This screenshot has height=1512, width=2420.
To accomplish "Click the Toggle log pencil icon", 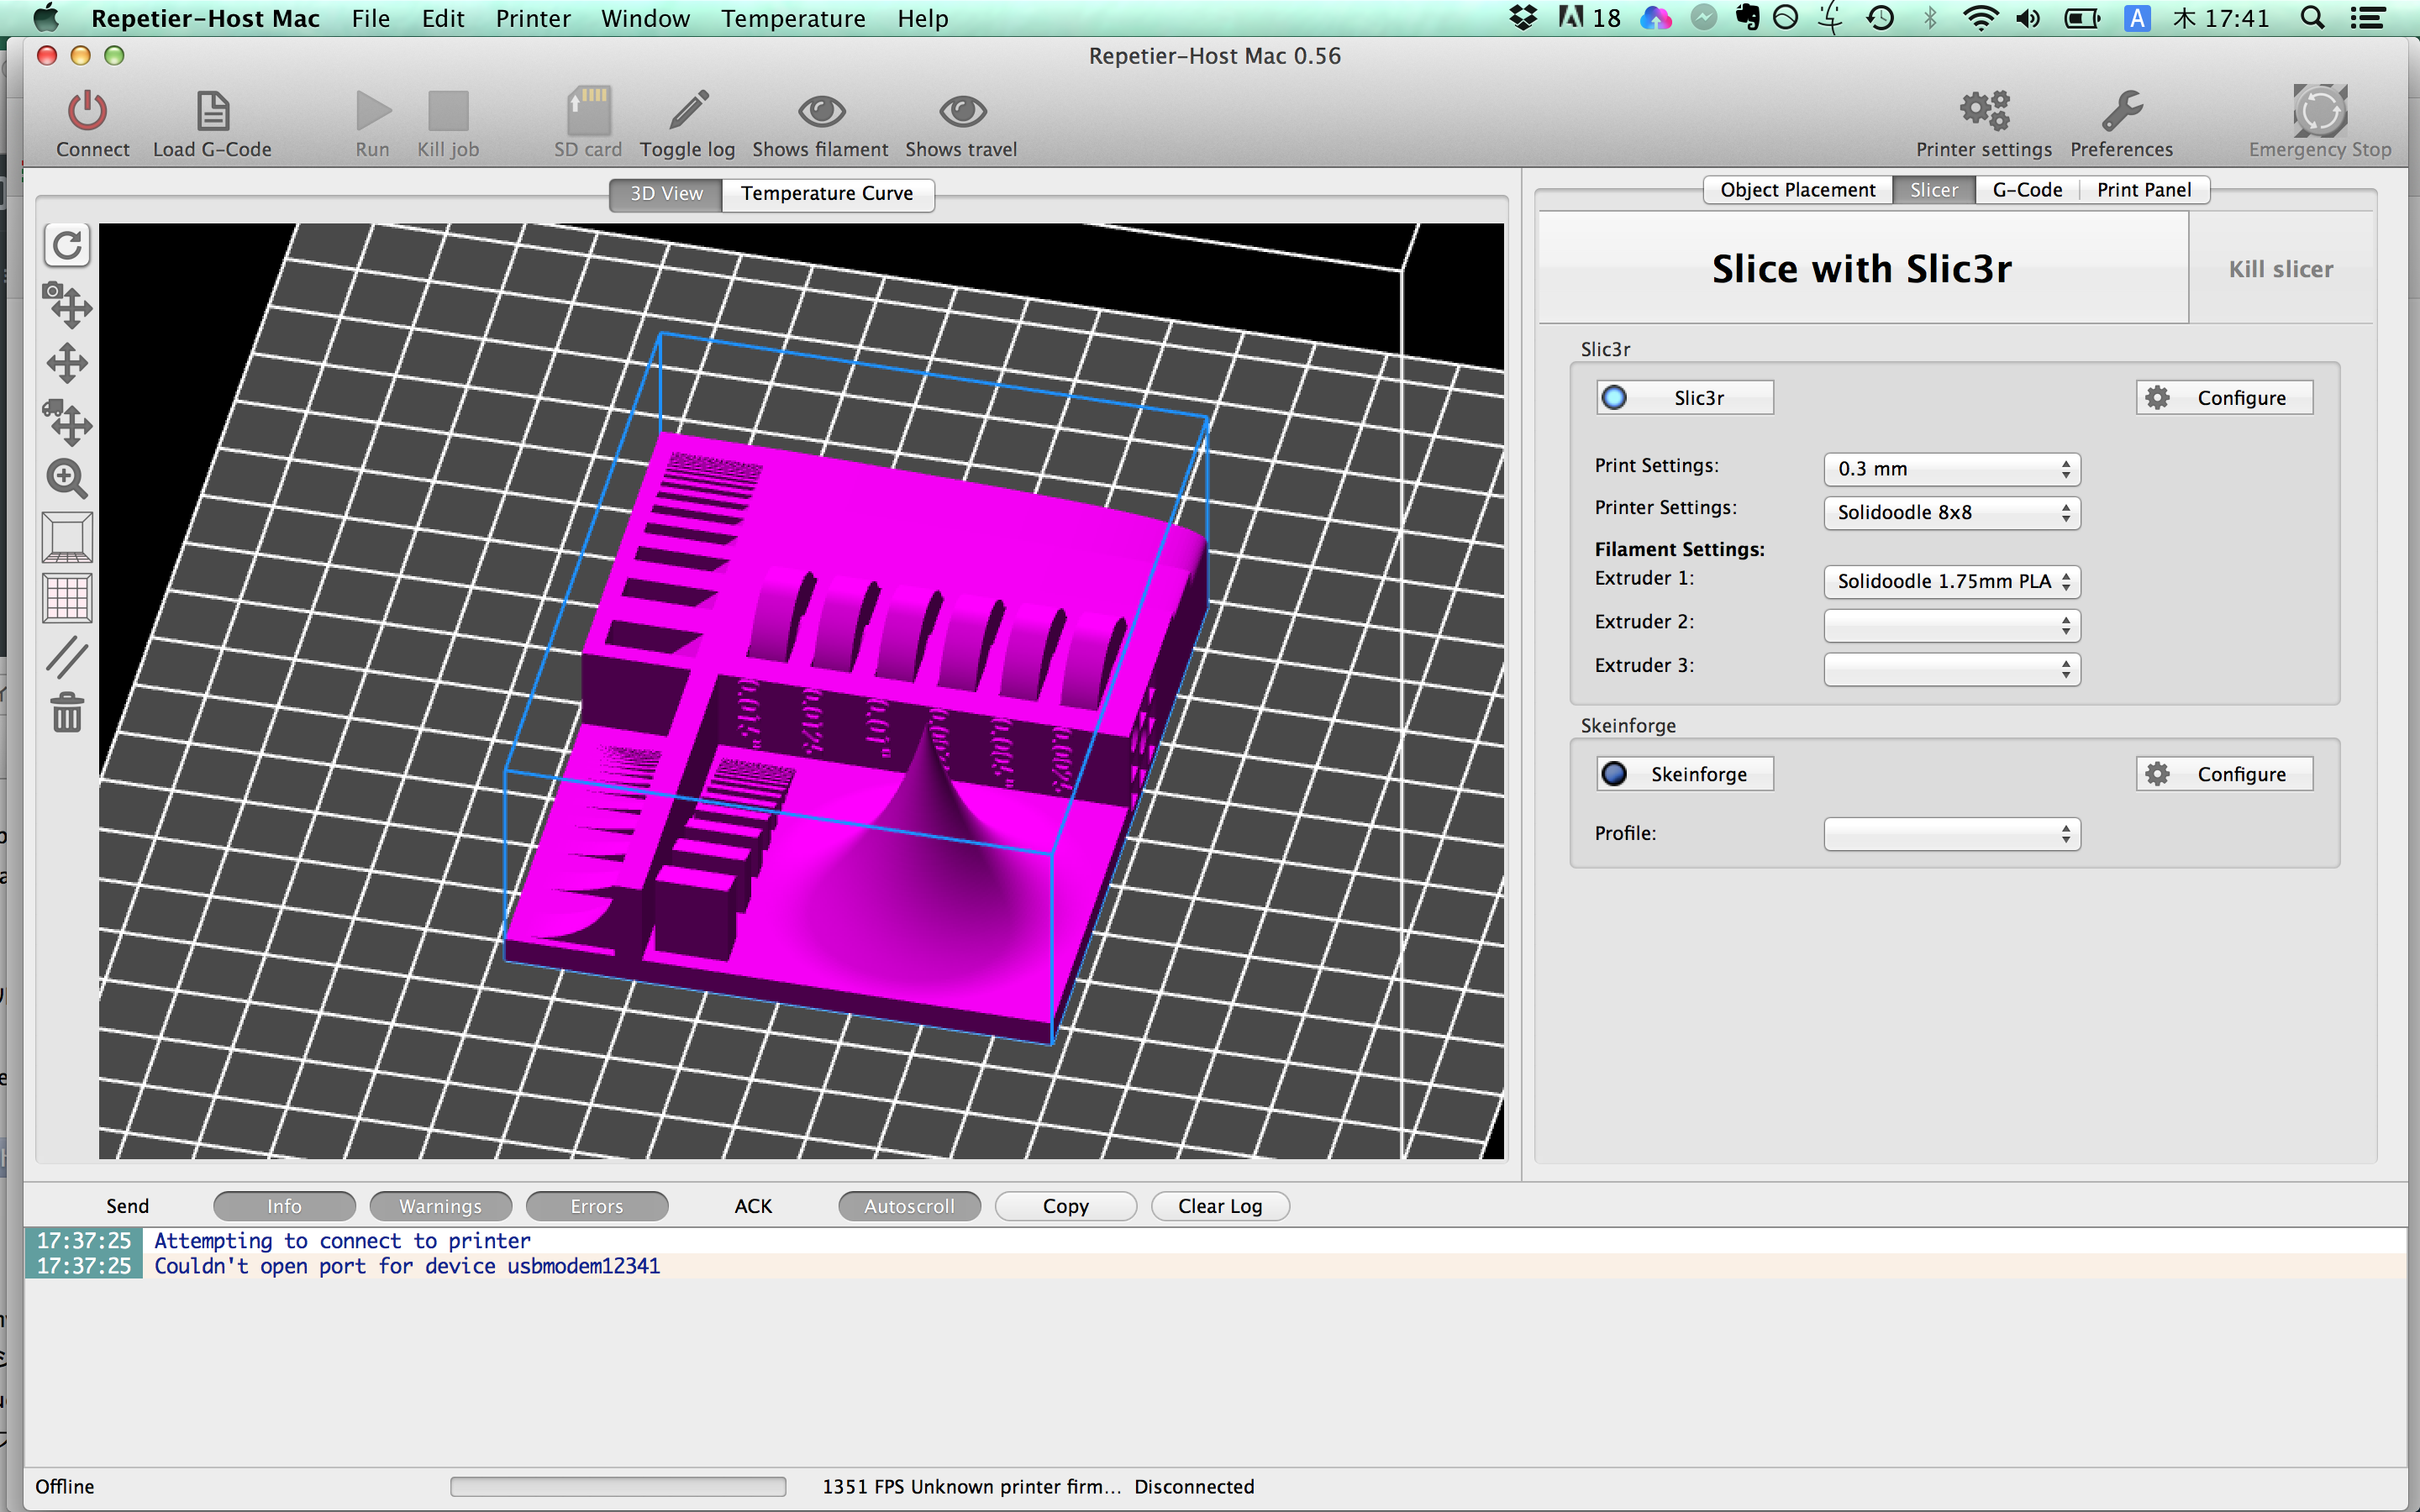I will coord(688,110).
